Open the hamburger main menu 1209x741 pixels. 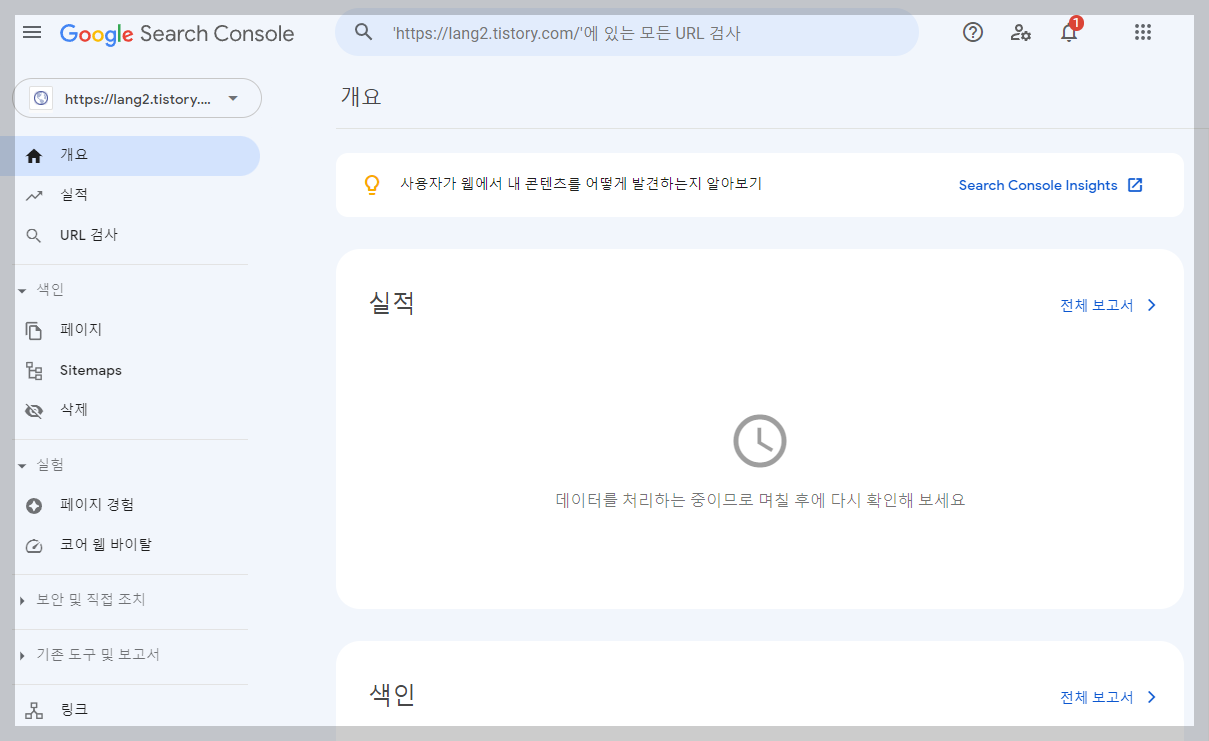click(32, 33)
